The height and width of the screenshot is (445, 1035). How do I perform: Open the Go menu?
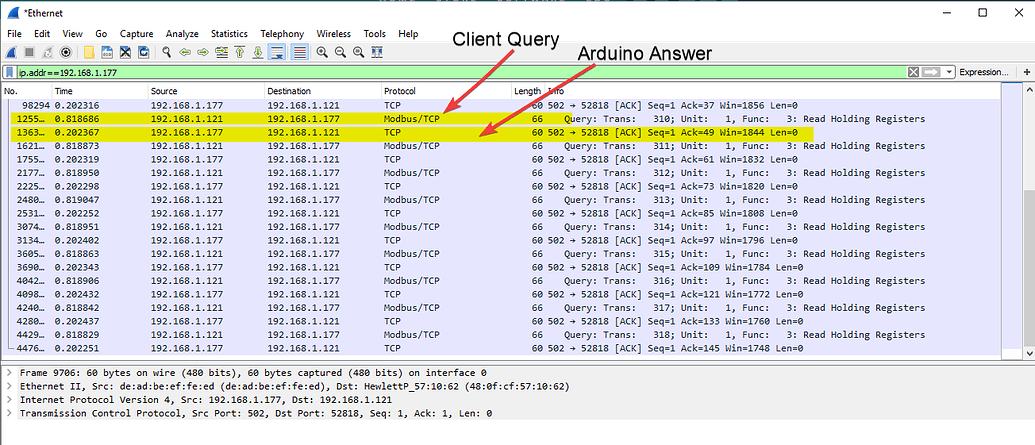pyautogui.click(x=101, y=34)
